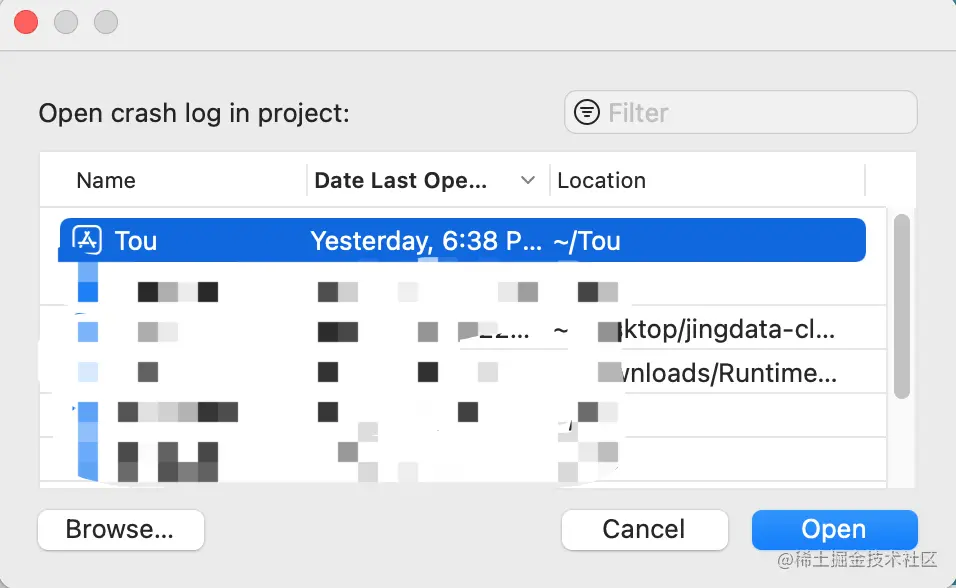Toggle sort chevron in Date Last Opened column
This screenshot has width=956, height=588.
point(528,181)
